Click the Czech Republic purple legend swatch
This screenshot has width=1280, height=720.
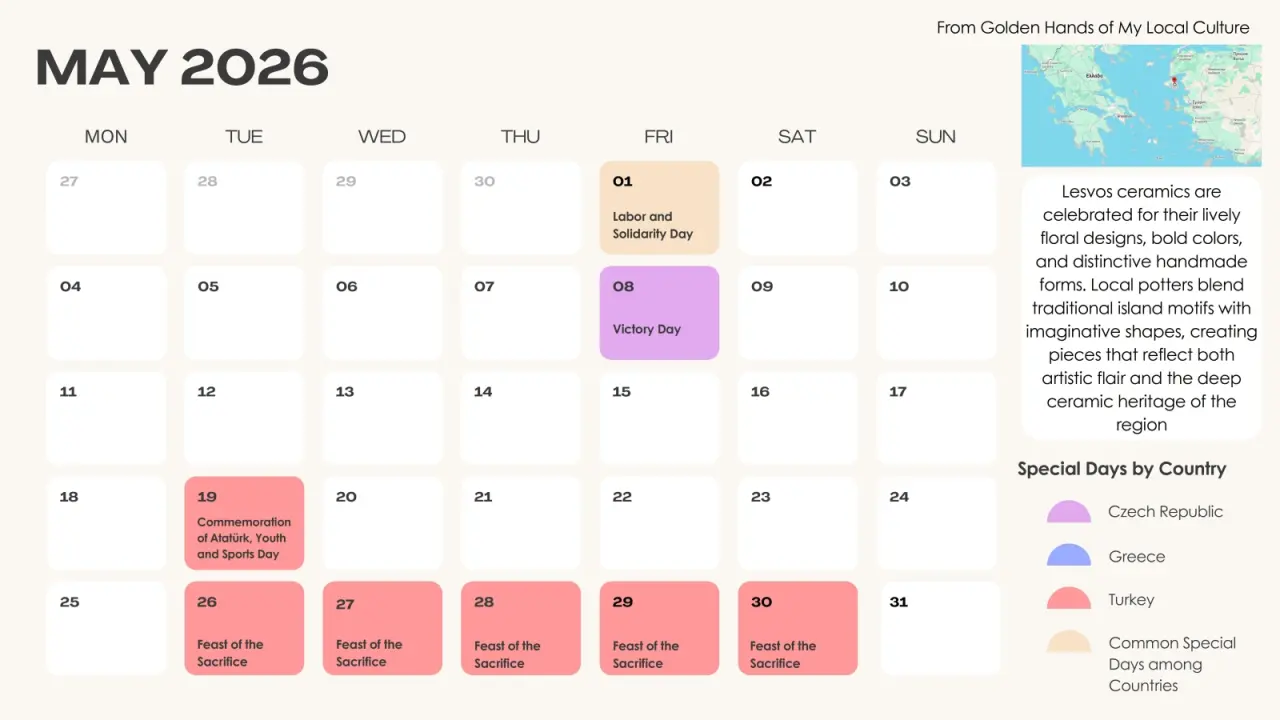point(1069,513)
